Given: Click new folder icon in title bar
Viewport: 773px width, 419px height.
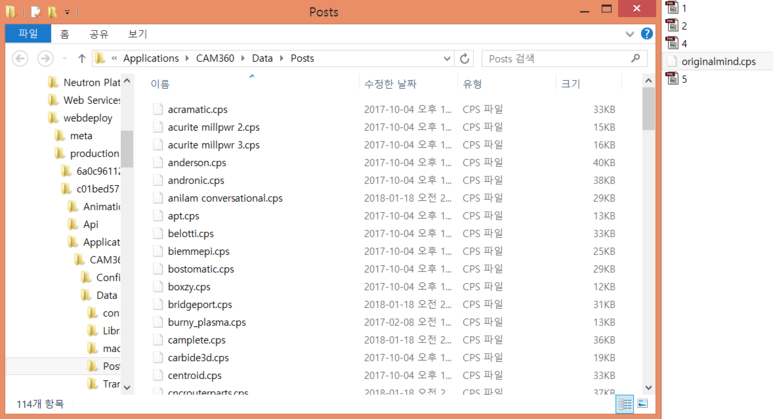Looking at the screenshot, I should tap(52, 11).
